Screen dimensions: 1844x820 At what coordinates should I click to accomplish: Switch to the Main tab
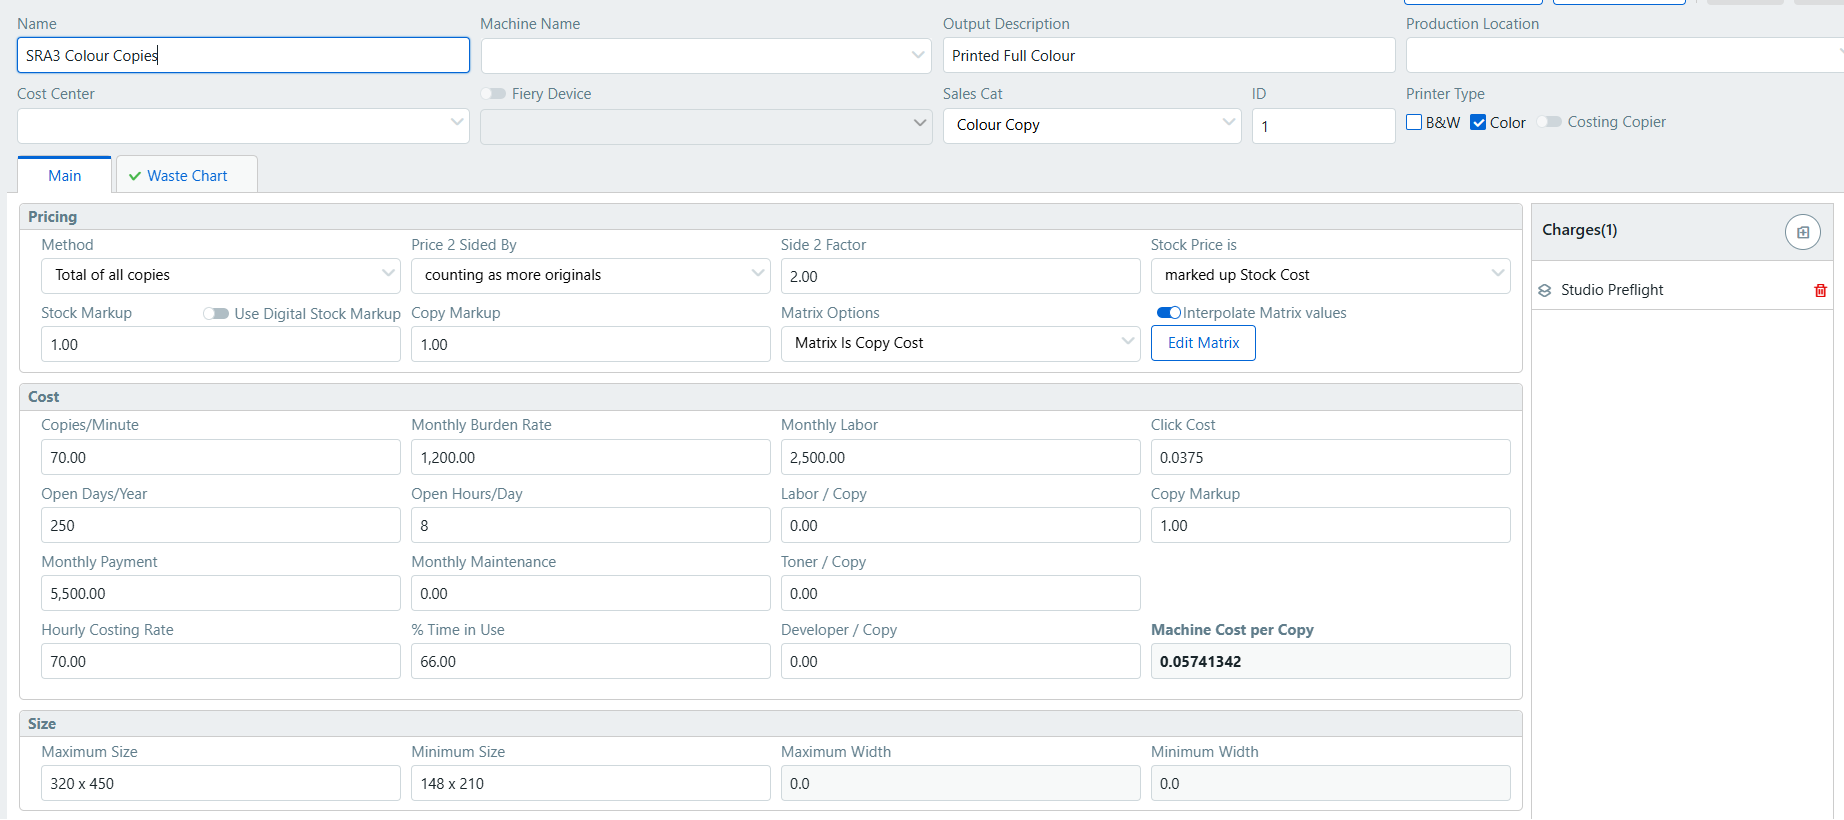(x=65, y=176)
